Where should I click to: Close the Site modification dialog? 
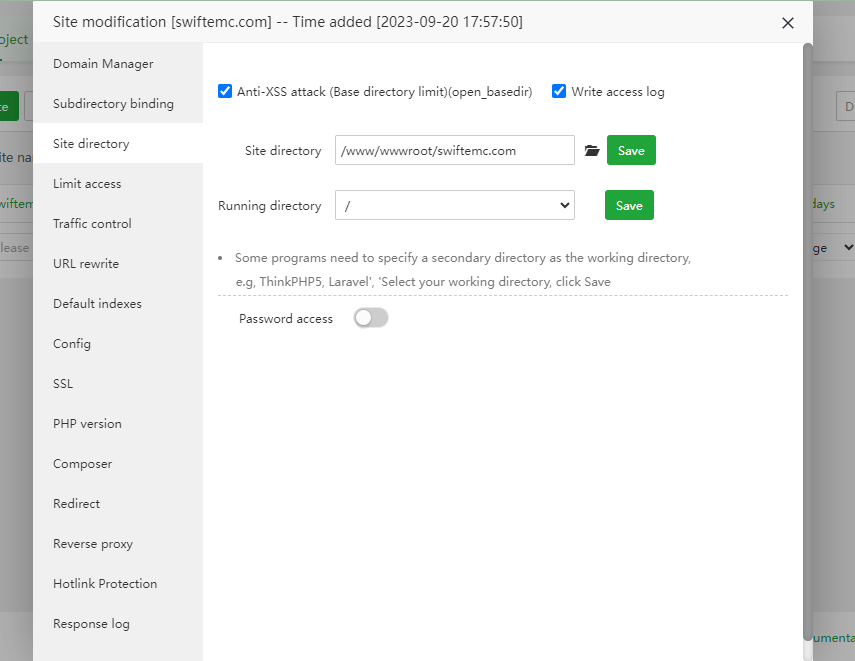tap(788, 23)
